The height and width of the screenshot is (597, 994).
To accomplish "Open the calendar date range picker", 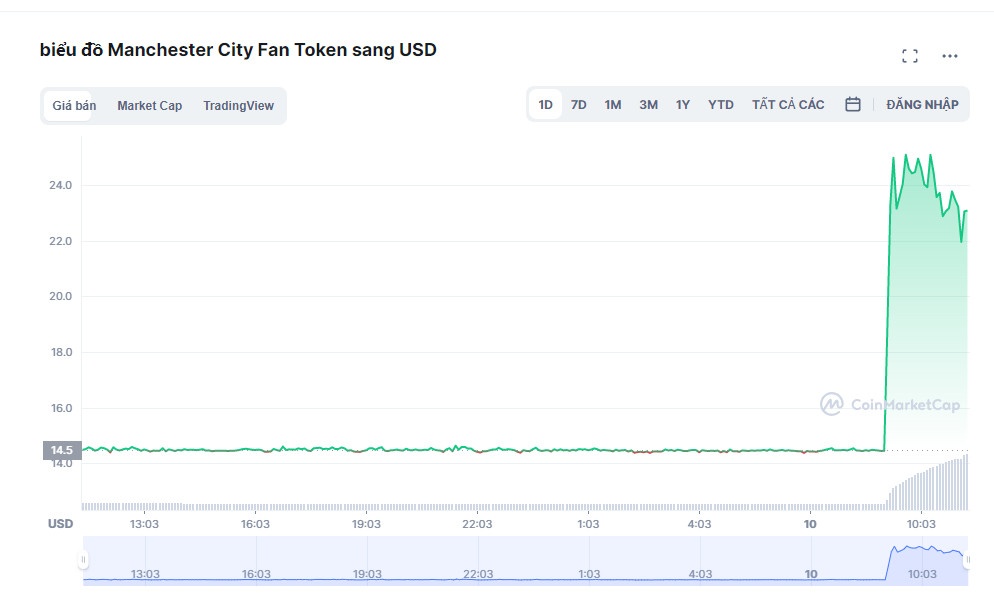I will tap(852, 104).
